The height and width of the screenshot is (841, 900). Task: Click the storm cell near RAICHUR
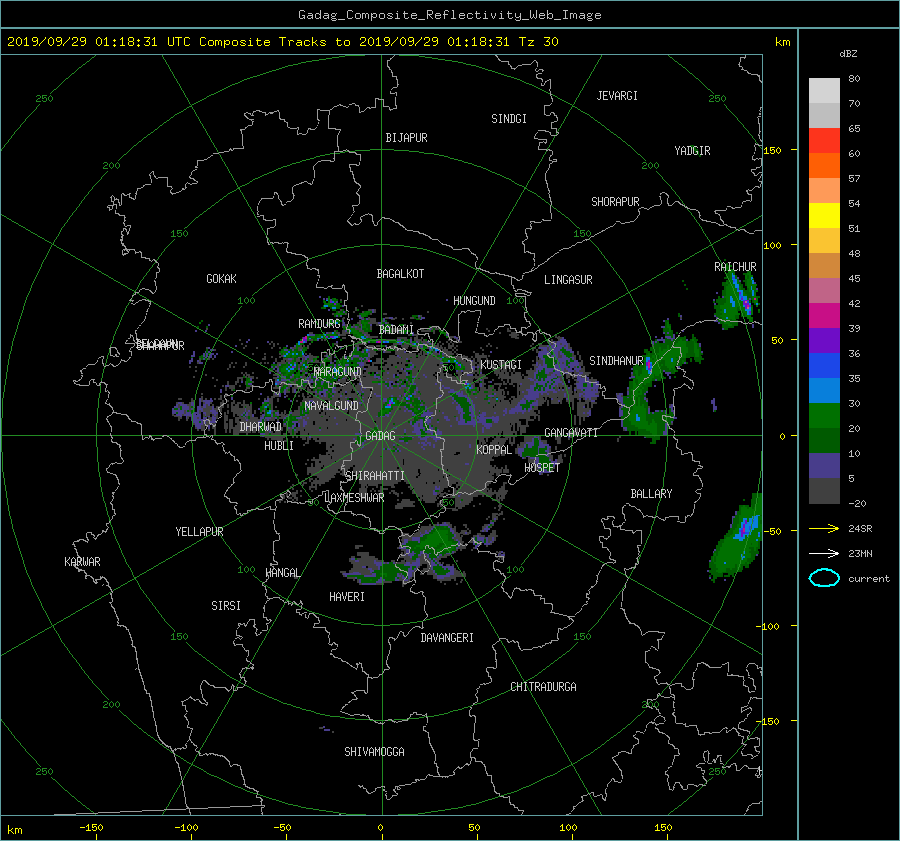[x=737, y=299]
